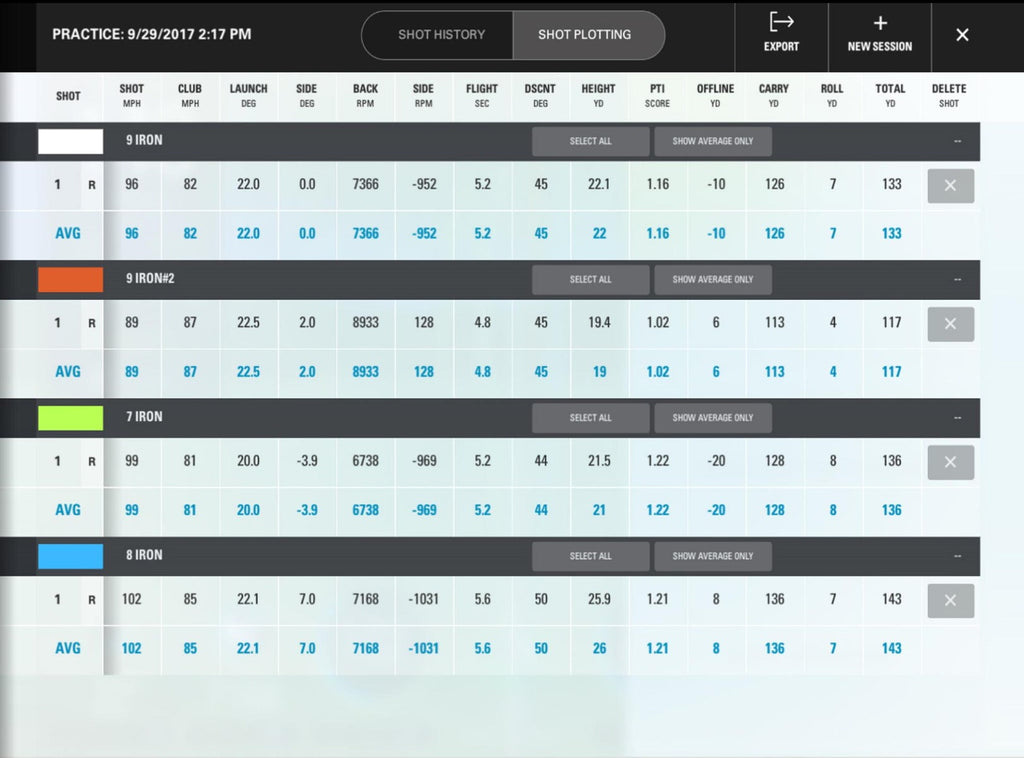The image size is (1024, 758).
Task: Click the white 9 IRON color swatch
Action: coord(71,141)
